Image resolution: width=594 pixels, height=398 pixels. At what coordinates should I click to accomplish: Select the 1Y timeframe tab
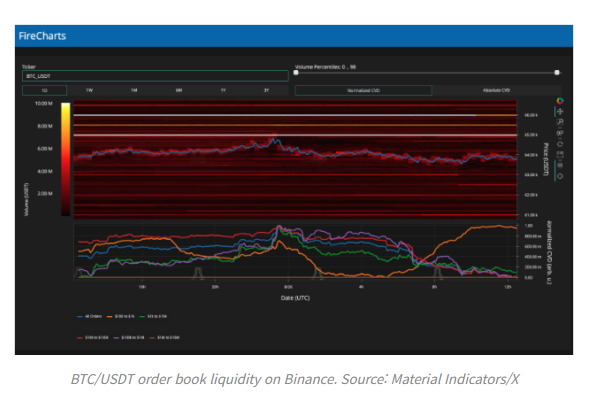tap(223, 91)
